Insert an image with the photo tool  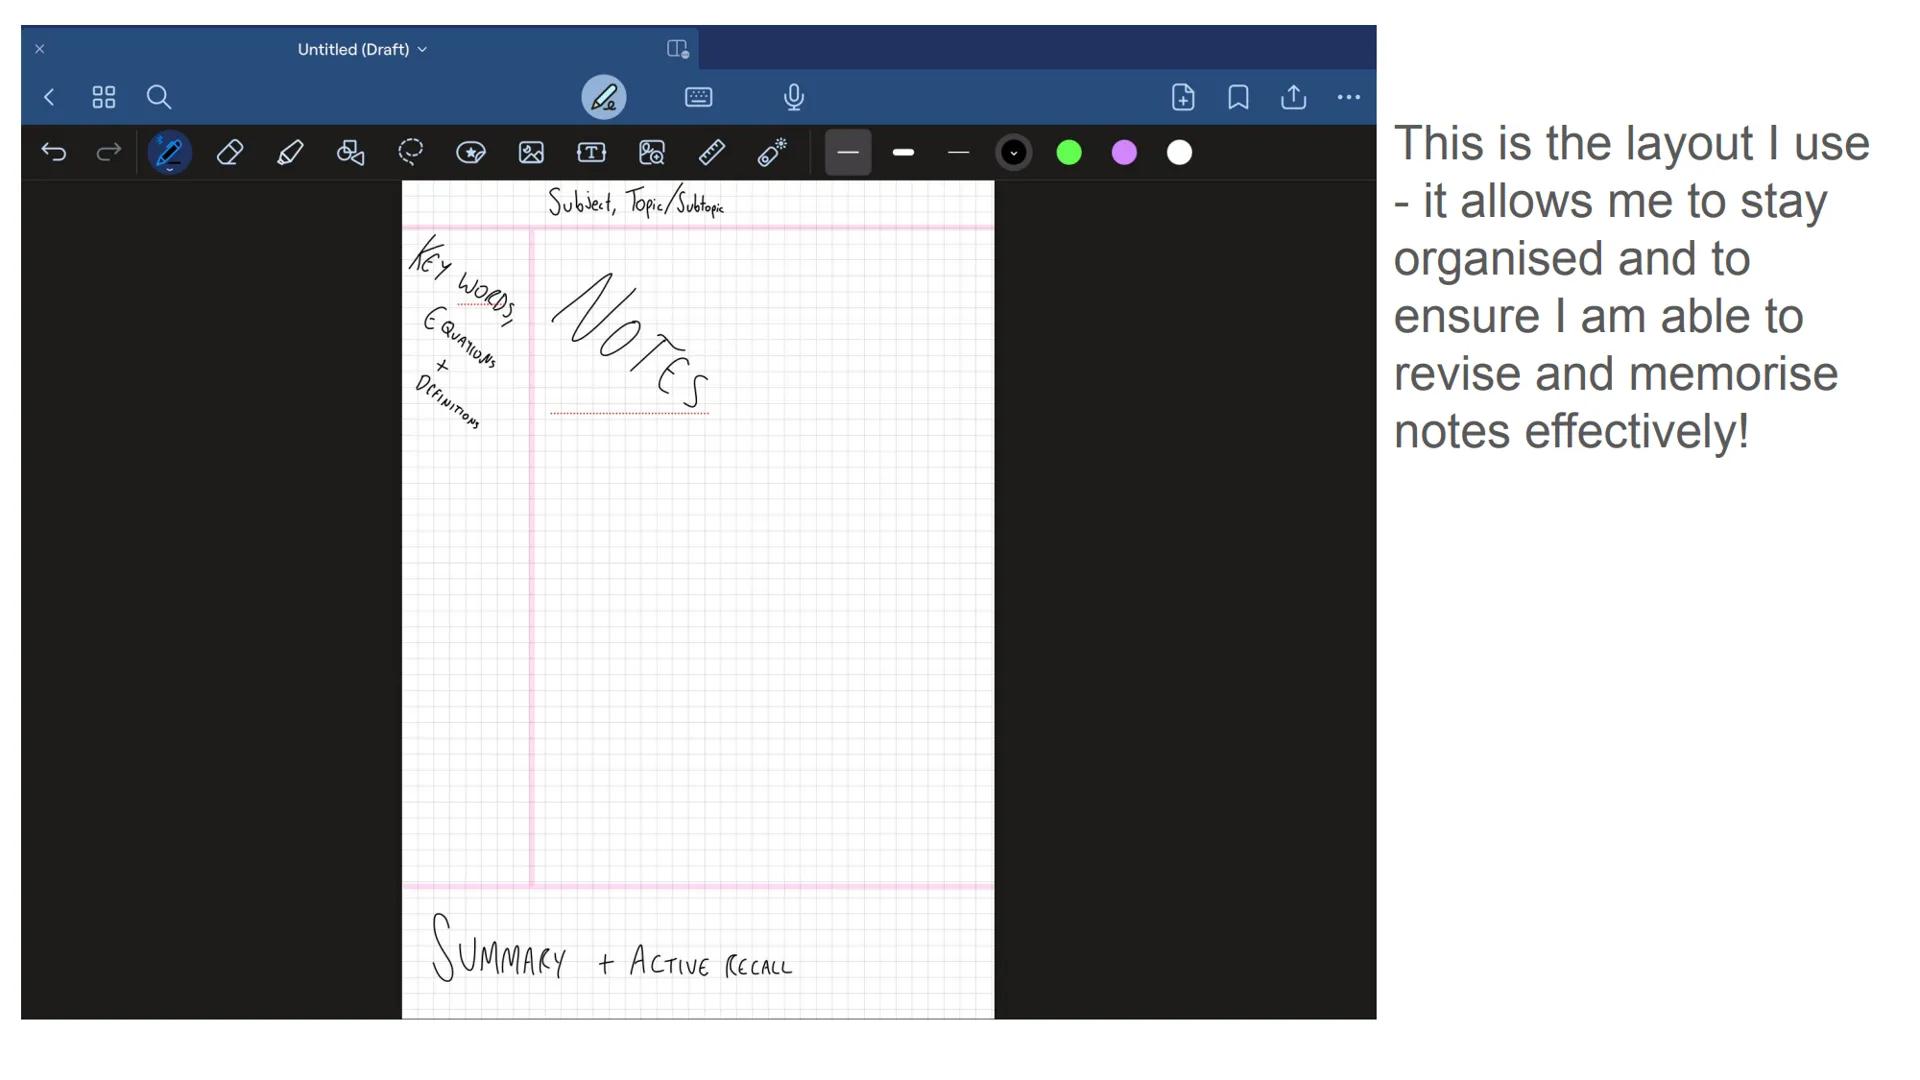pyautogui.click(x=531, y=152)
